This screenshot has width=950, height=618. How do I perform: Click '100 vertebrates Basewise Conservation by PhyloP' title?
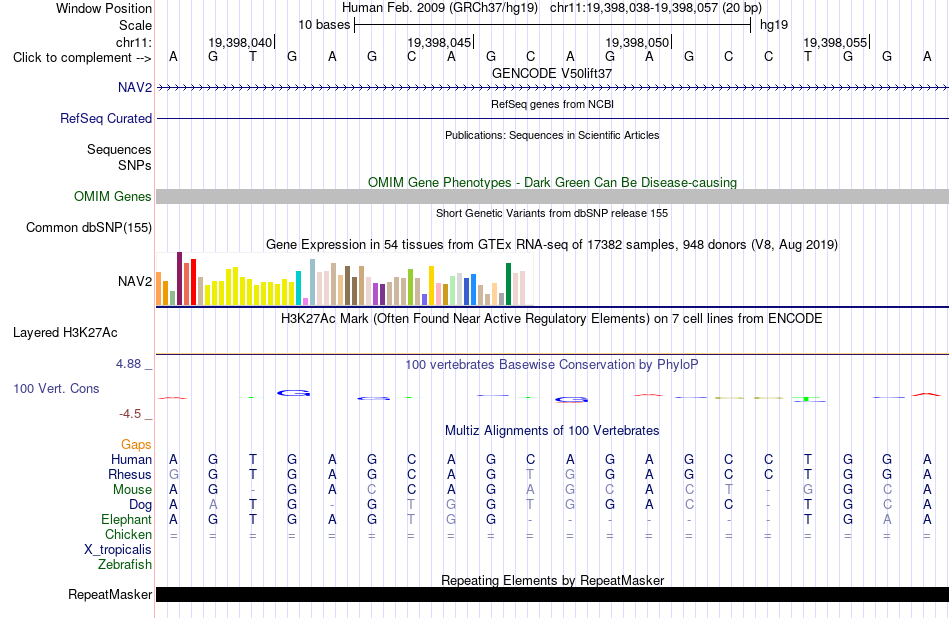coord(552,365)
